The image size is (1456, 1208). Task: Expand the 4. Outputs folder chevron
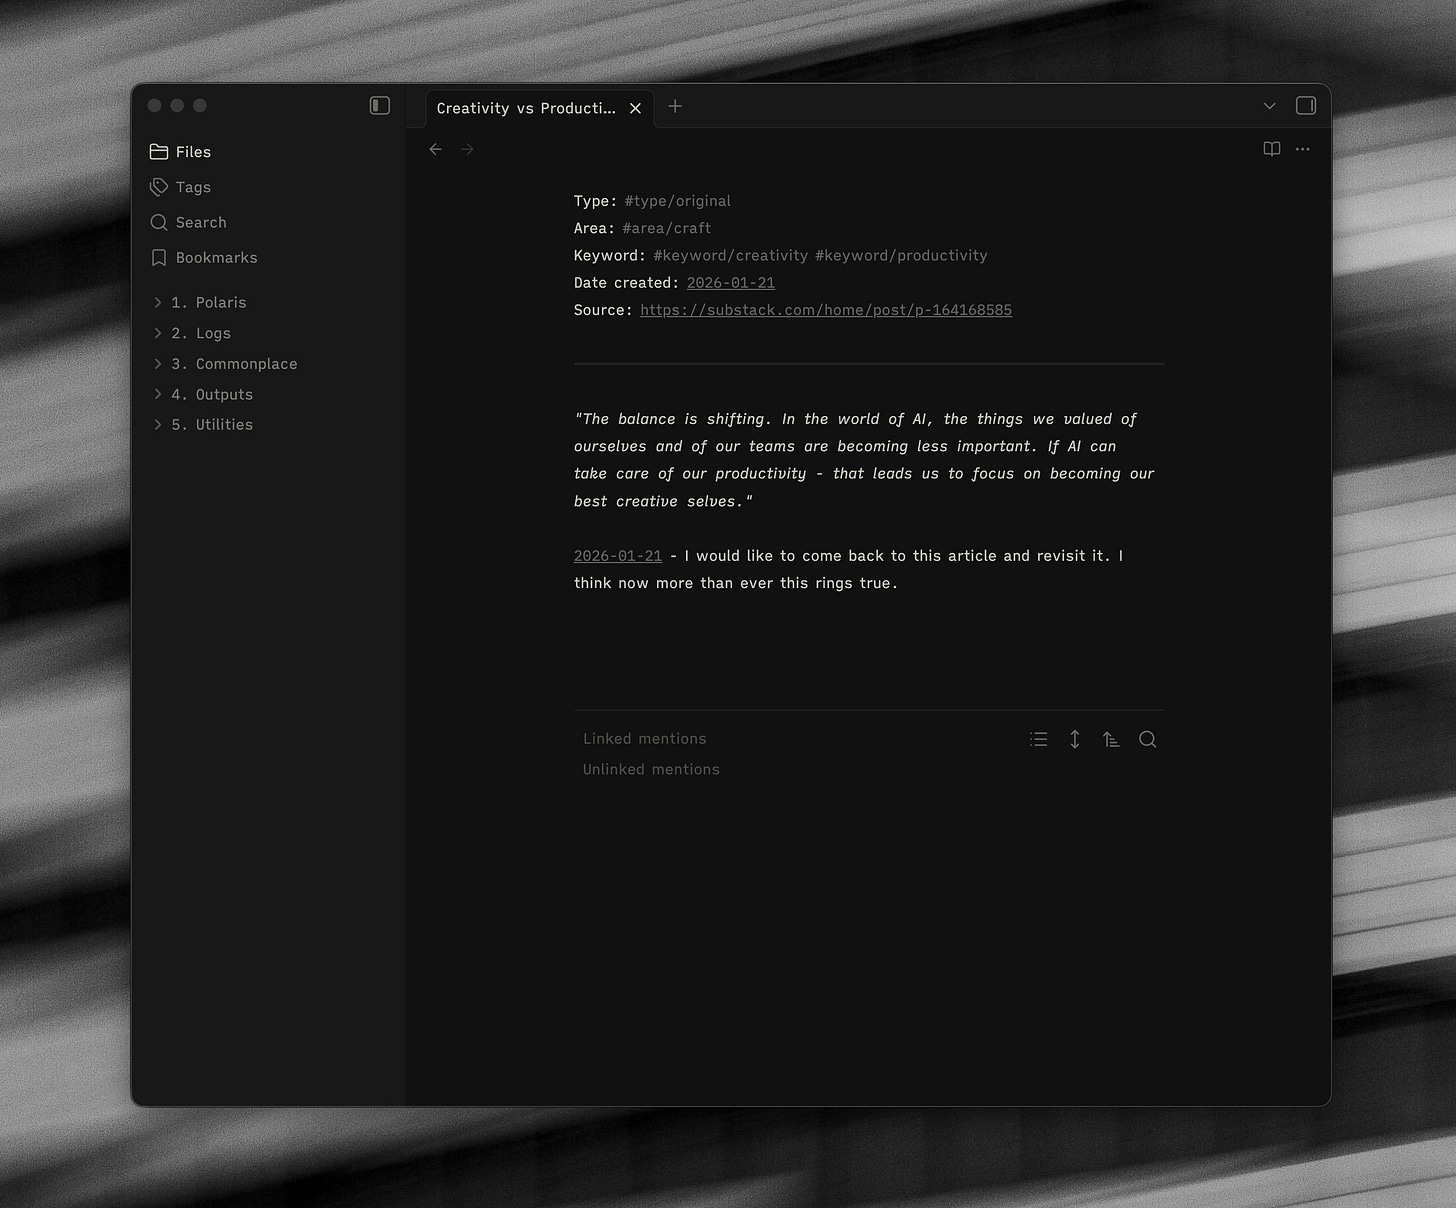158,394
